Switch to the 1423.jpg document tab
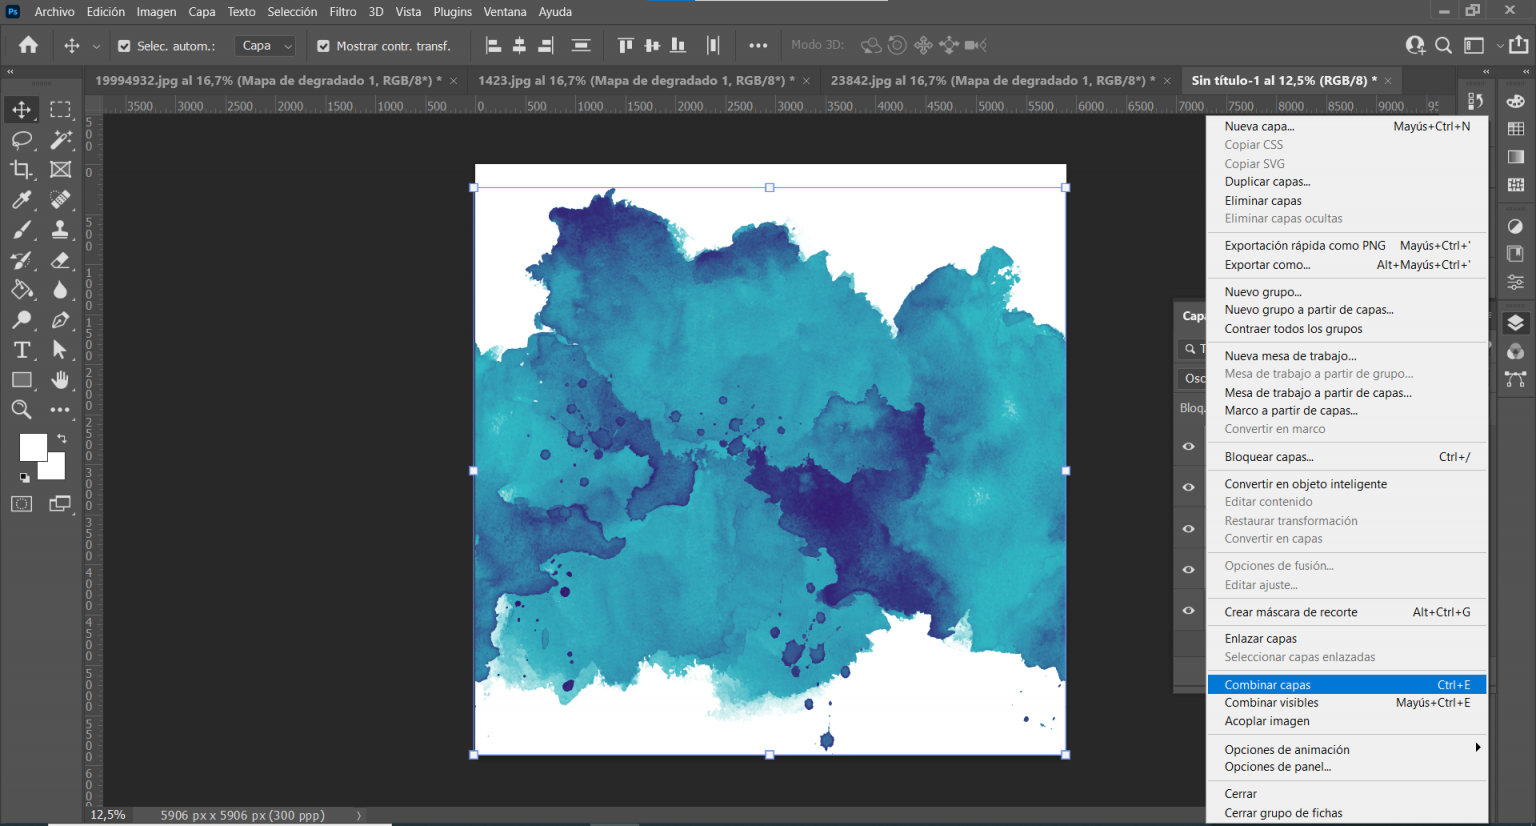The height and width of the screenshot is (826, 1536). (636, 80)
